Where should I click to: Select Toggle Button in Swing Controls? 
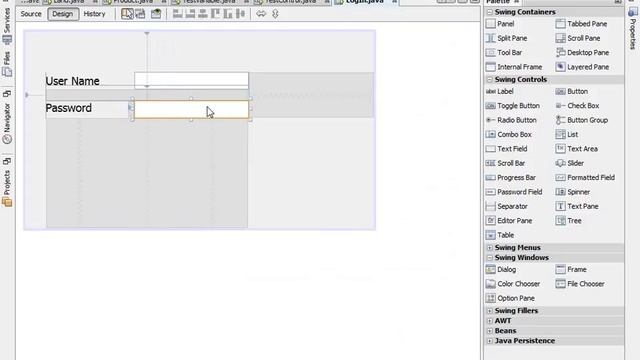point(513,106)
